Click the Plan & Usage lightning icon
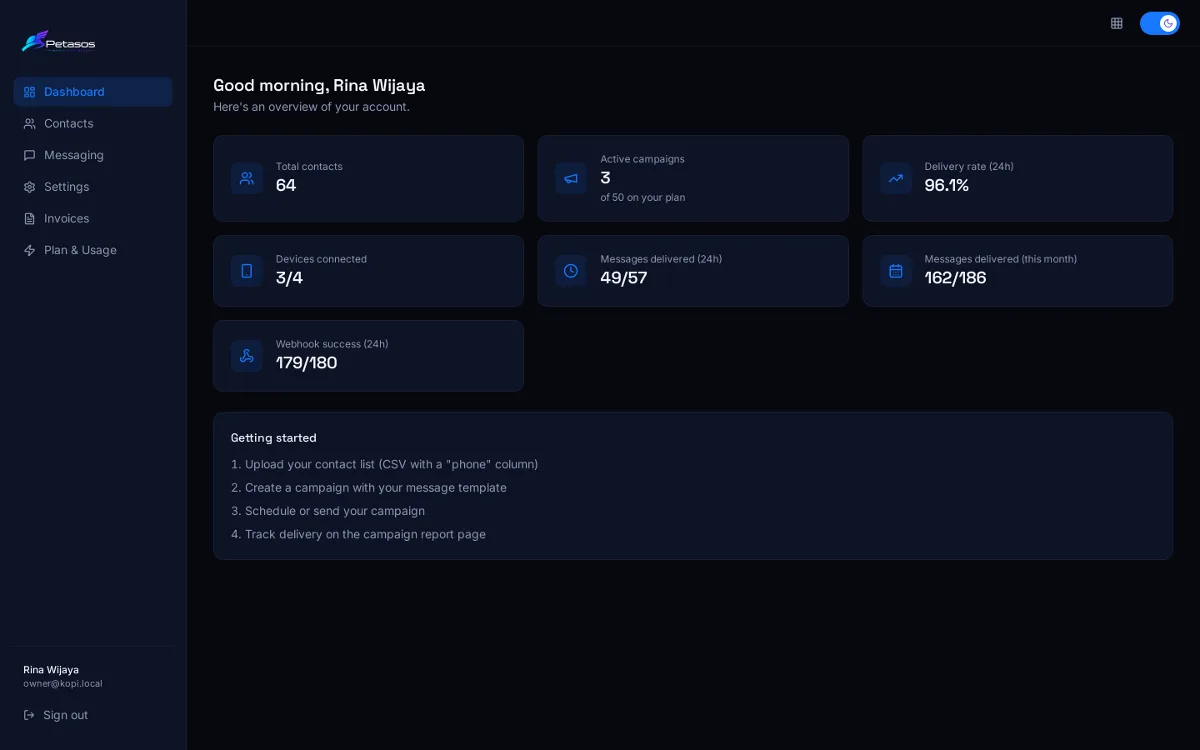Screen dimensions: 1200x750 point(30,250)
